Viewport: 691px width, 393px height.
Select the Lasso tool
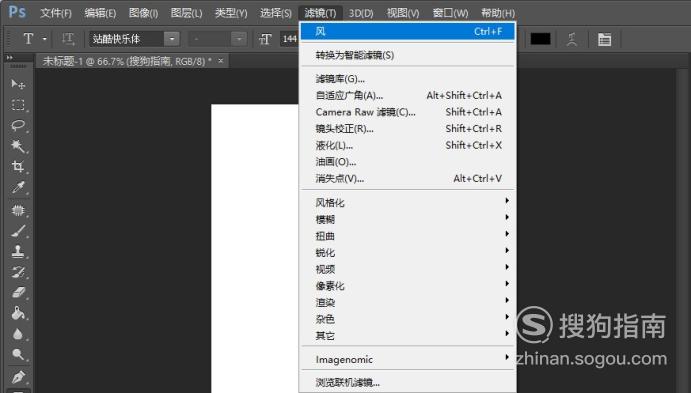[18, 125]
